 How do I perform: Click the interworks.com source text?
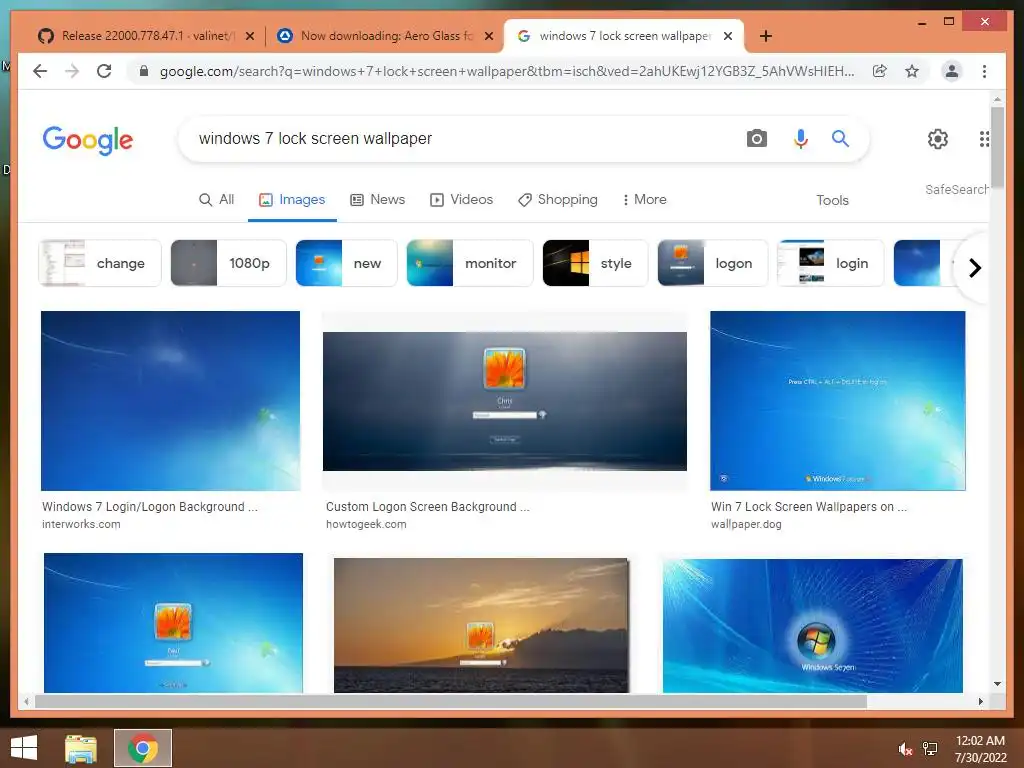point(81,524)
